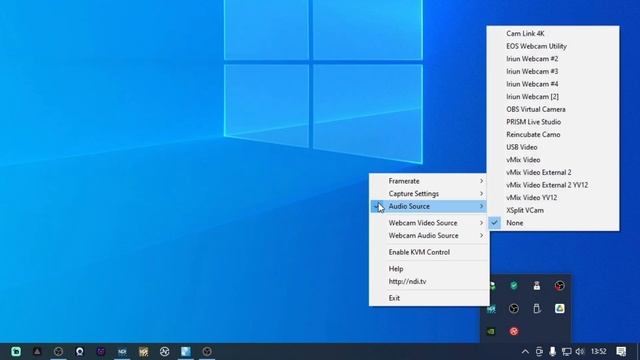Viewport: 640px width, 360px height.
Task: Expand the Webcam Video Source submenu
Action: [x=429, y=223]
